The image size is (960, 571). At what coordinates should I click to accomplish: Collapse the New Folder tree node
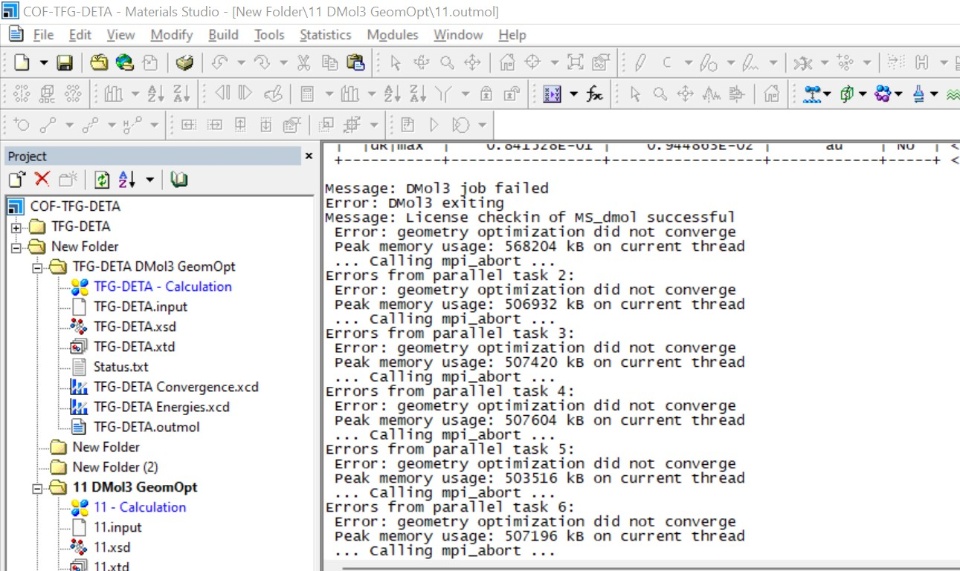(16, 247)
